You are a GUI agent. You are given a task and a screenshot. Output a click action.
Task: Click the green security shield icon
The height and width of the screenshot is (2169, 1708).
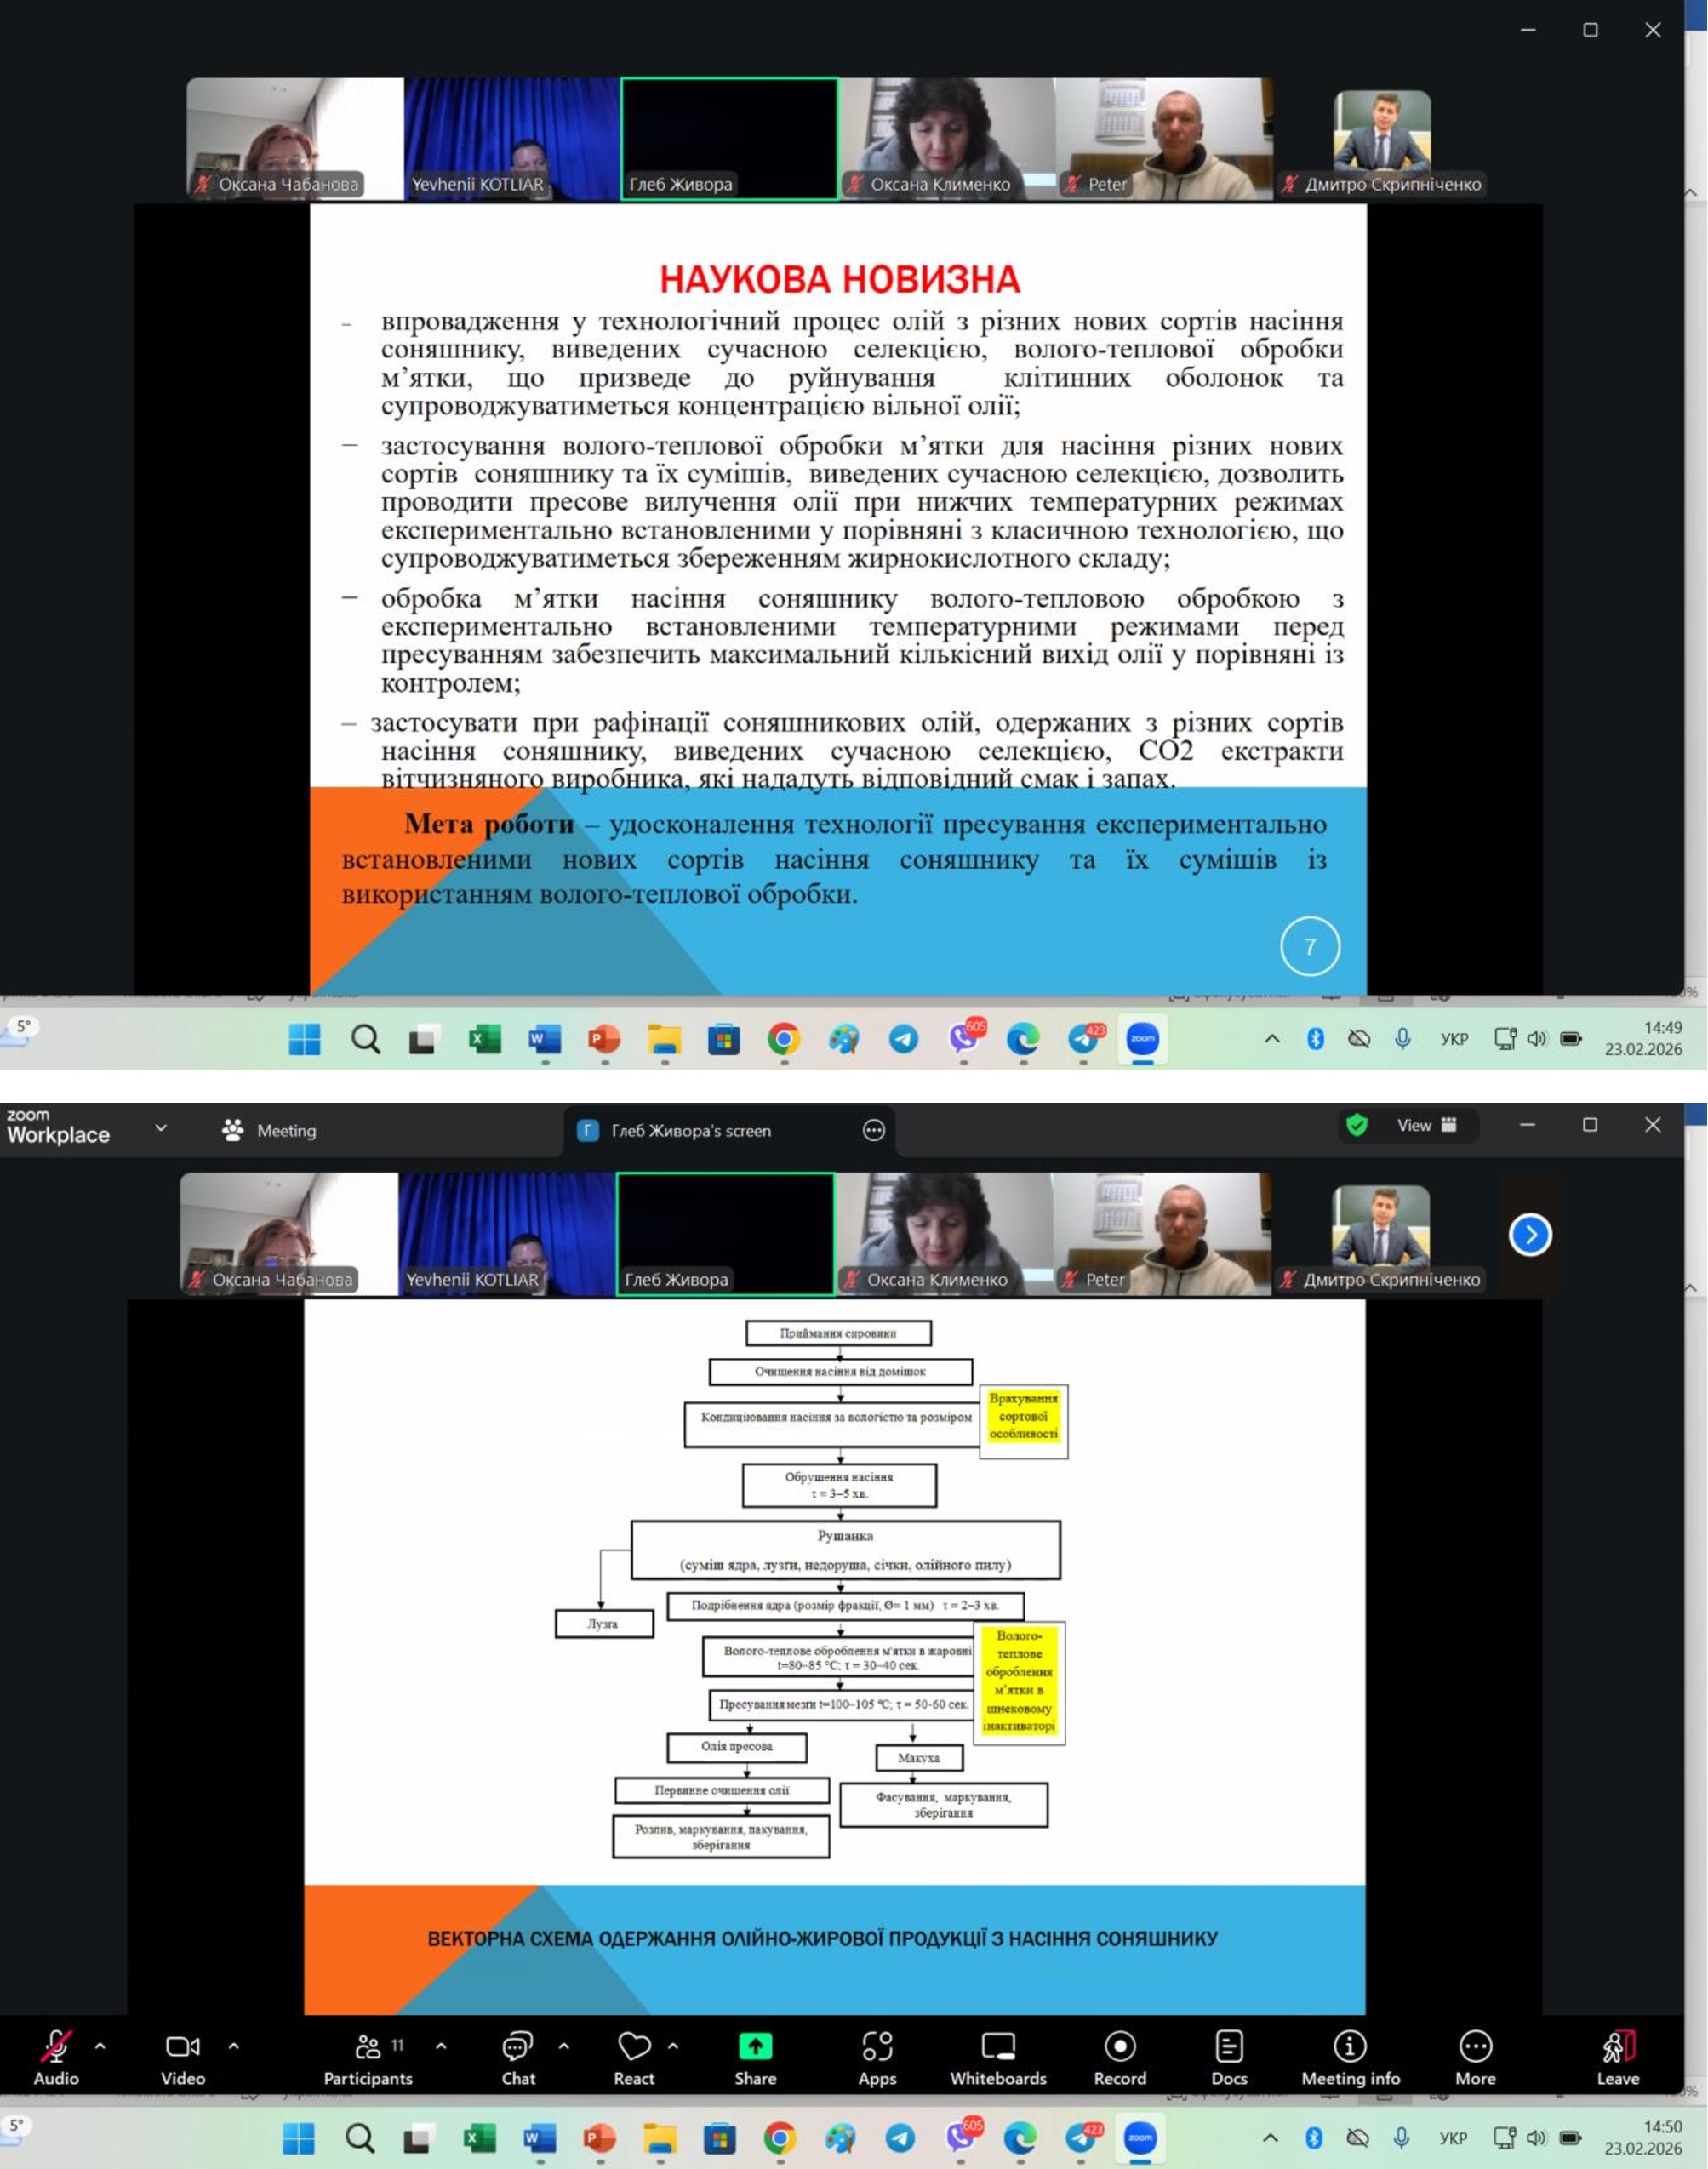[x=1357, y=1125]
